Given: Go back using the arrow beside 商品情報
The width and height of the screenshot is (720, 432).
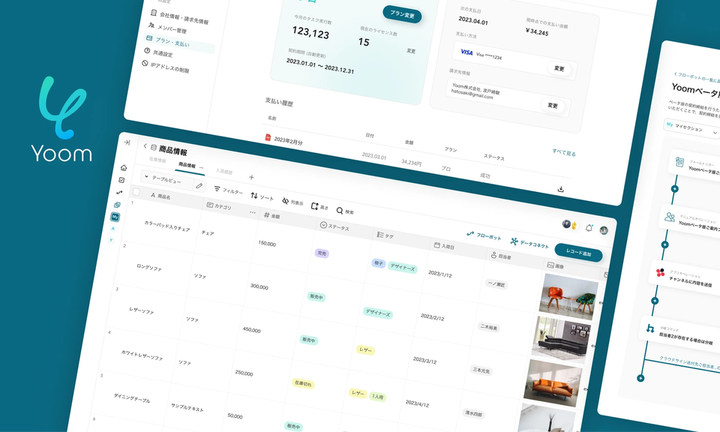Looking at the screenshot, I should (x=145, y=146).
